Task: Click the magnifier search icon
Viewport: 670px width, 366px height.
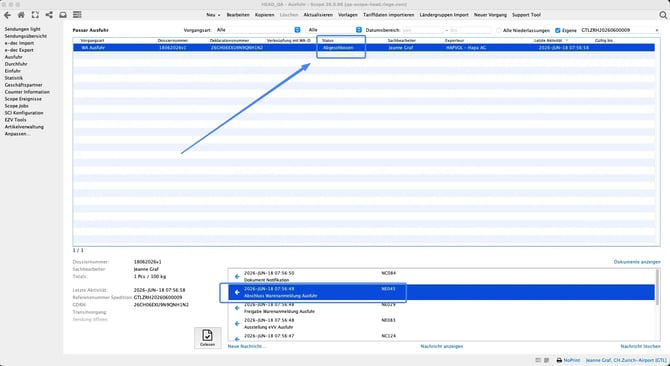Action: tap(663, 15)
